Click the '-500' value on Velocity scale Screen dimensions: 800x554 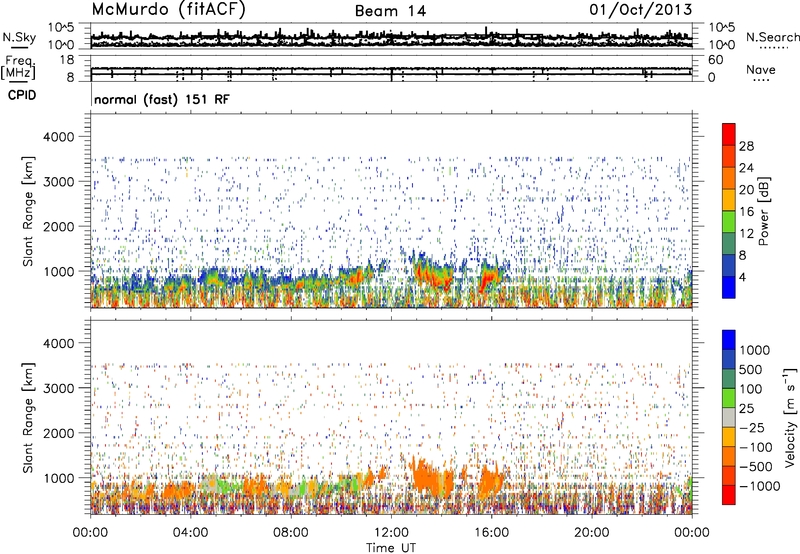[x=756, y=467]
